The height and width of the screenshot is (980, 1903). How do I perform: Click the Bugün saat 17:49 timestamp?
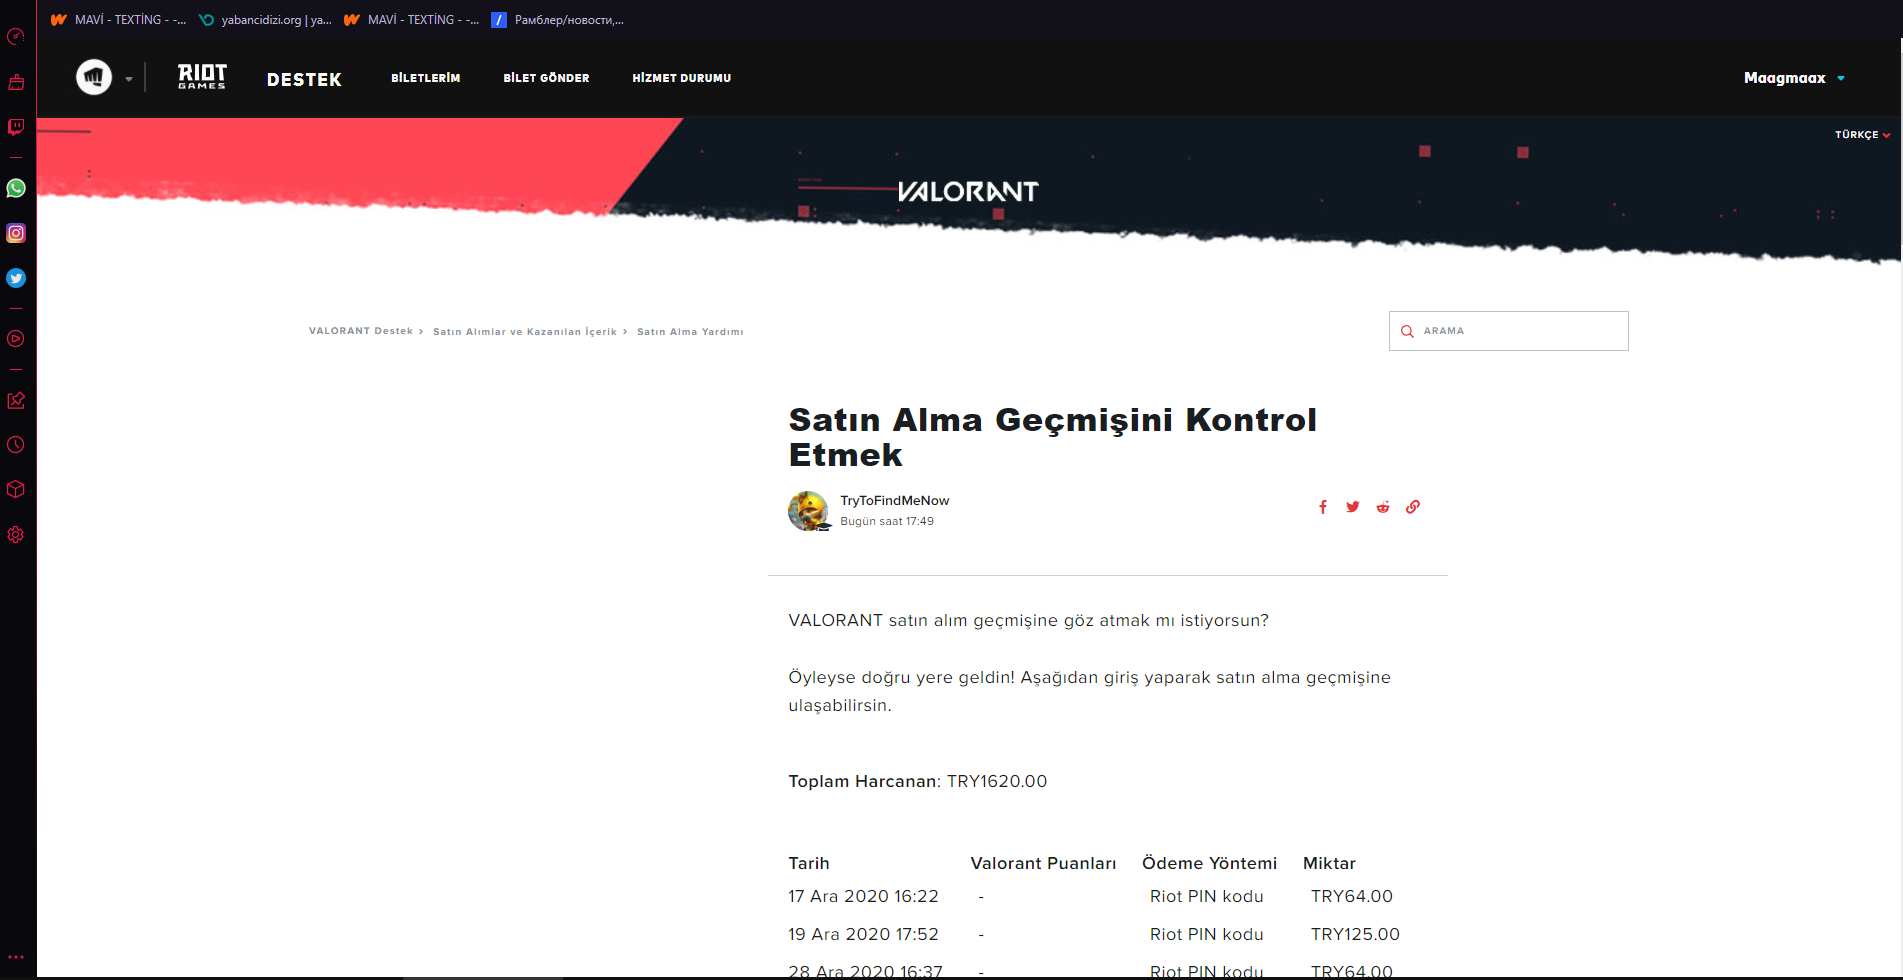(887, 521)
